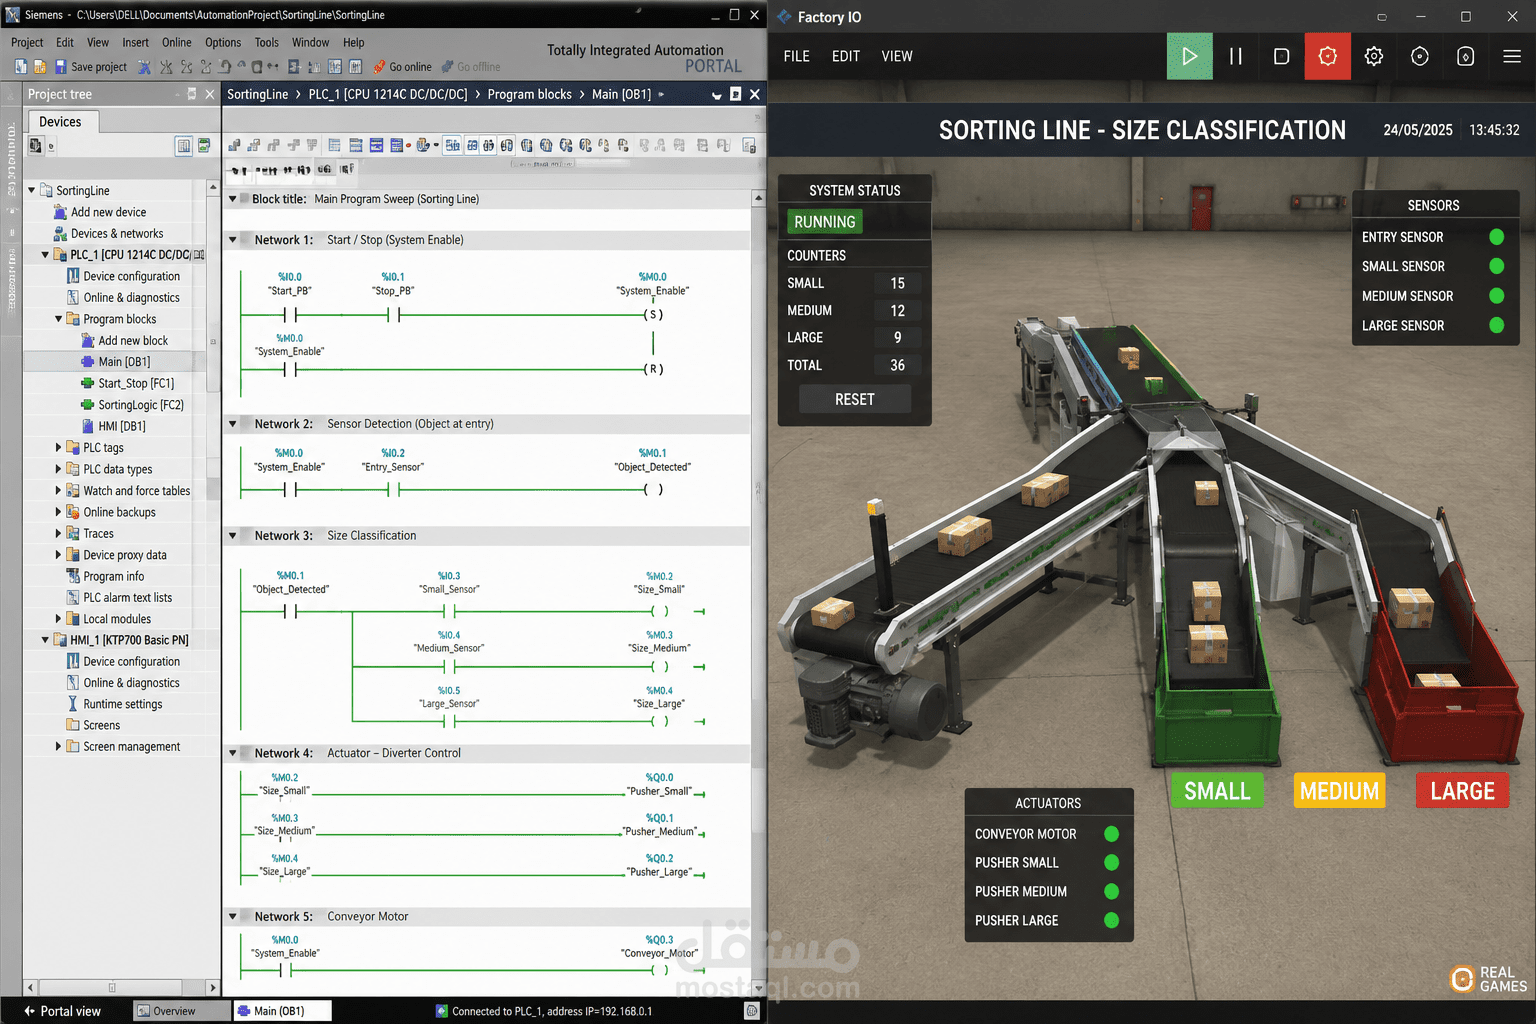
Task: Collapse Network 2 Sensor Detection section
Action: pyautogui.click(x=233, y=424)
